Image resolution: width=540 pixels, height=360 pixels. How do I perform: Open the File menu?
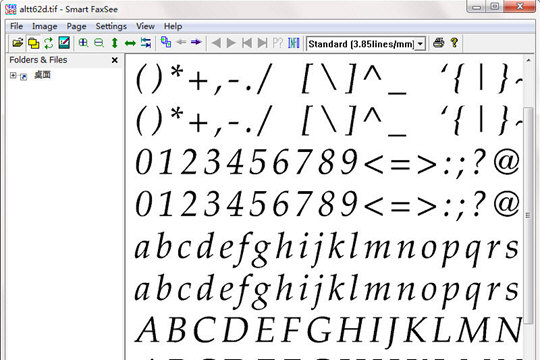tap(16, 27)
